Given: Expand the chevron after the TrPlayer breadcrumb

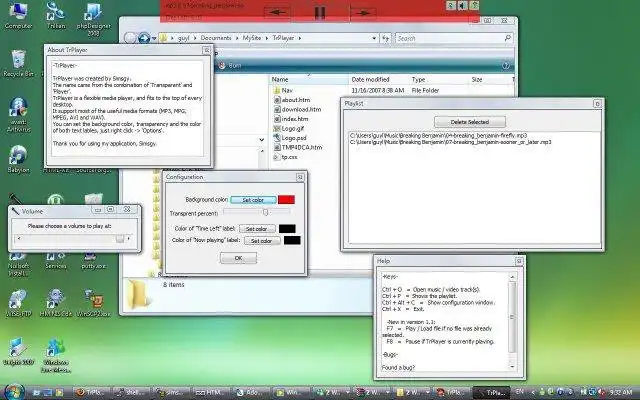Looking at the screenshot, I should (300, 38).
